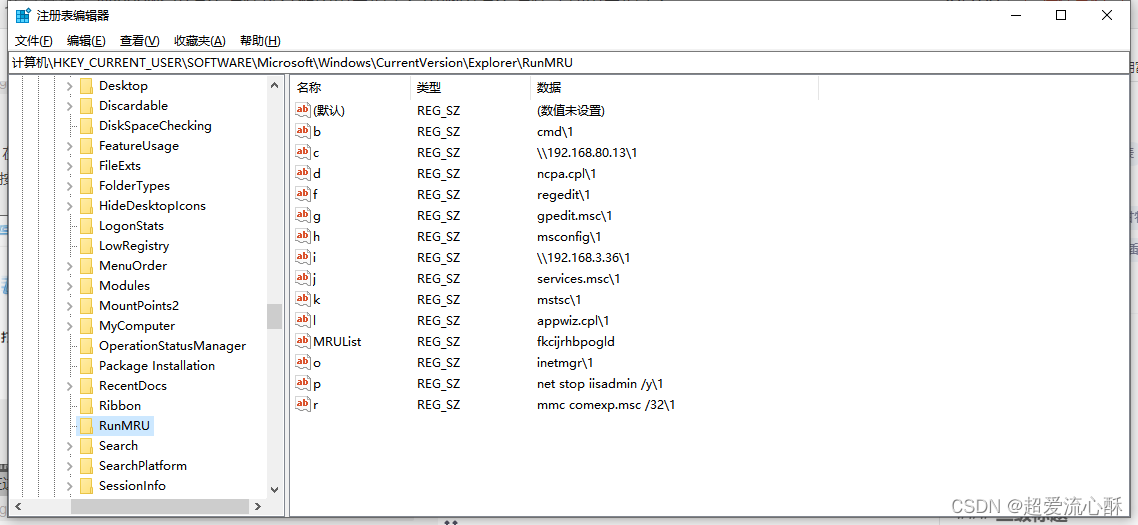Image resolution: width=1138 pixels, height=525 pixels.
Task: Click the string icon of value o
Action: [303, 362]
